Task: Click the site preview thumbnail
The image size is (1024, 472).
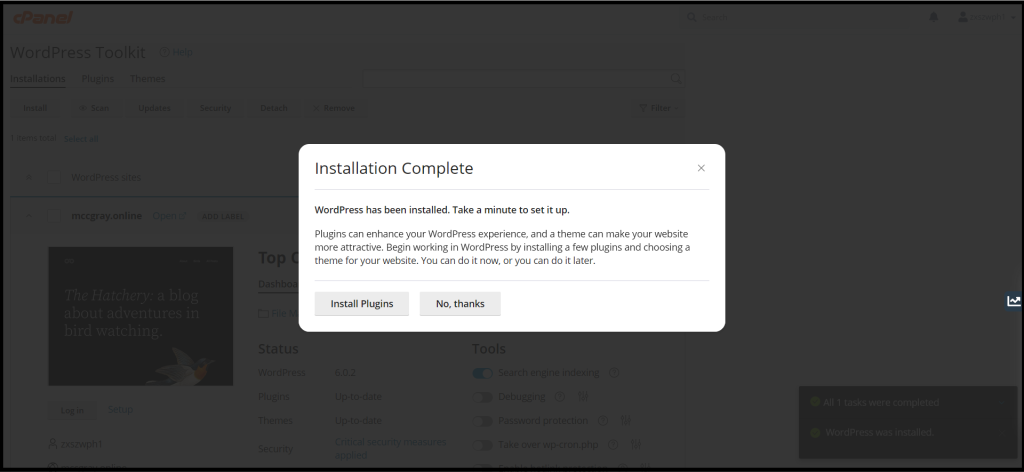Action: pyautogui.click(x=140, y=316)
